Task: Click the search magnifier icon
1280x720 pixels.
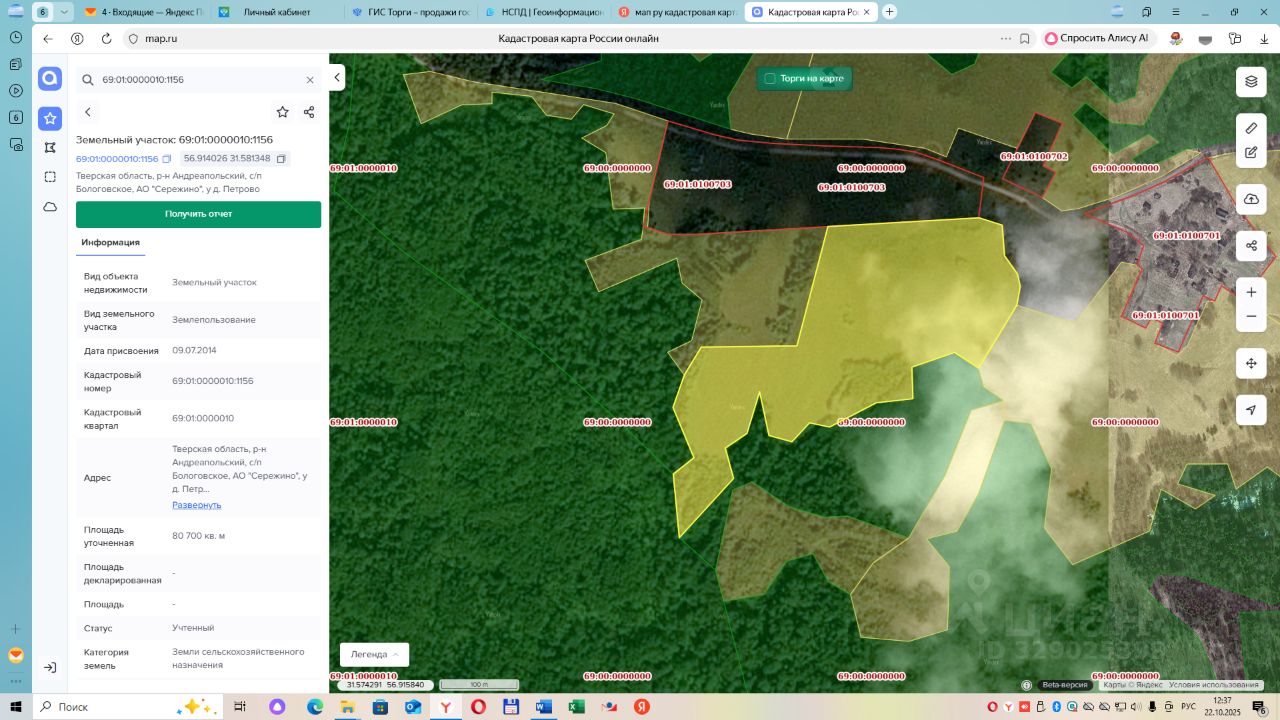Action: tap(88, 80)
